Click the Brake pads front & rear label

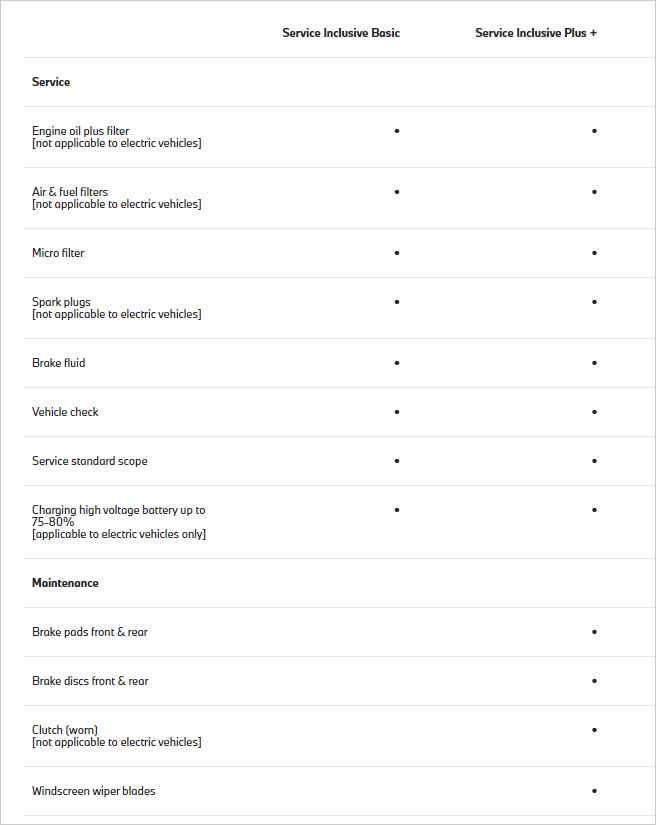90,632
